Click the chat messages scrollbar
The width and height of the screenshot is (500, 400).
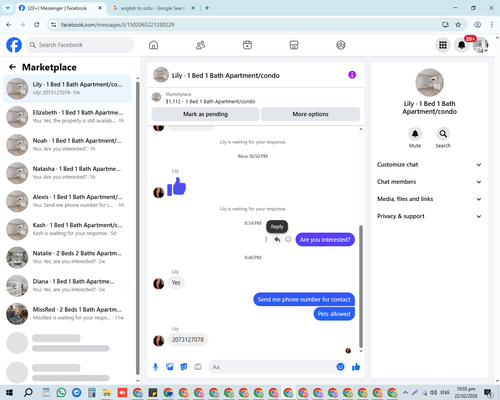click(361, 287)
